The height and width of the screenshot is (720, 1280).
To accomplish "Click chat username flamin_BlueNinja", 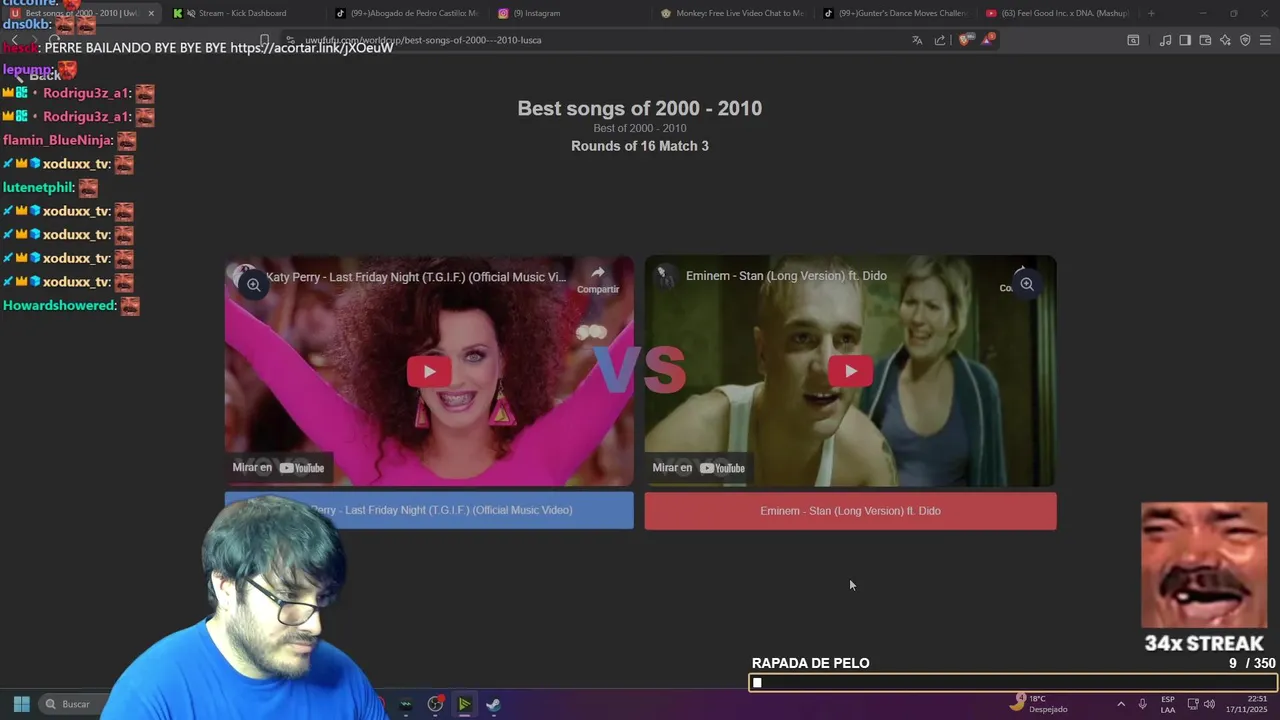I will (x=58, y=141).
